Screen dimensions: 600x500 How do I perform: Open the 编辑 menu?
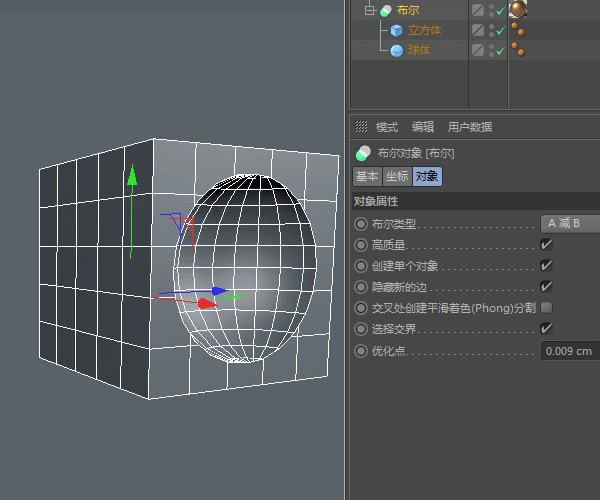tap(423, 127)
